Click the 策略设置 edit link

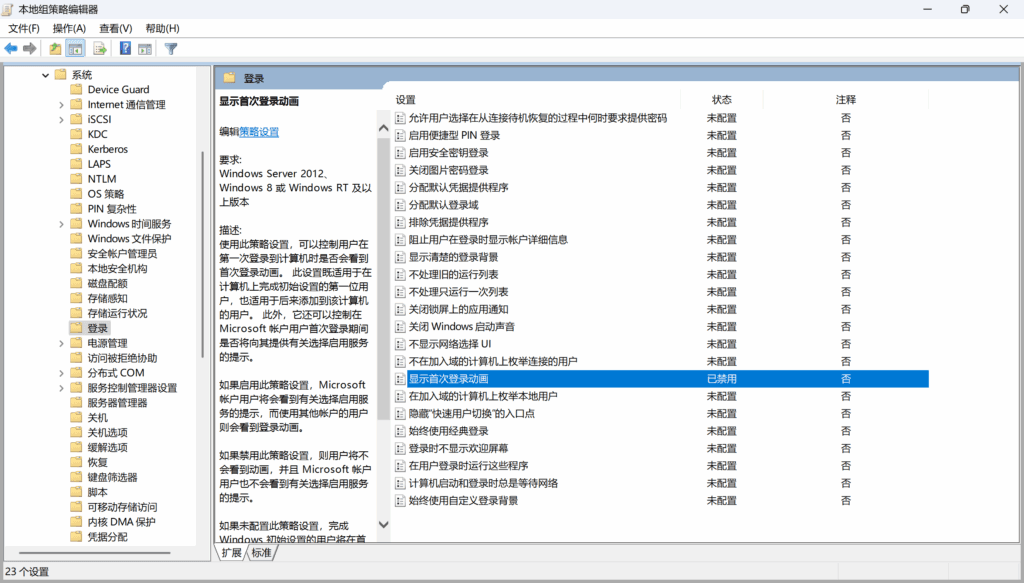click(259, 131)
